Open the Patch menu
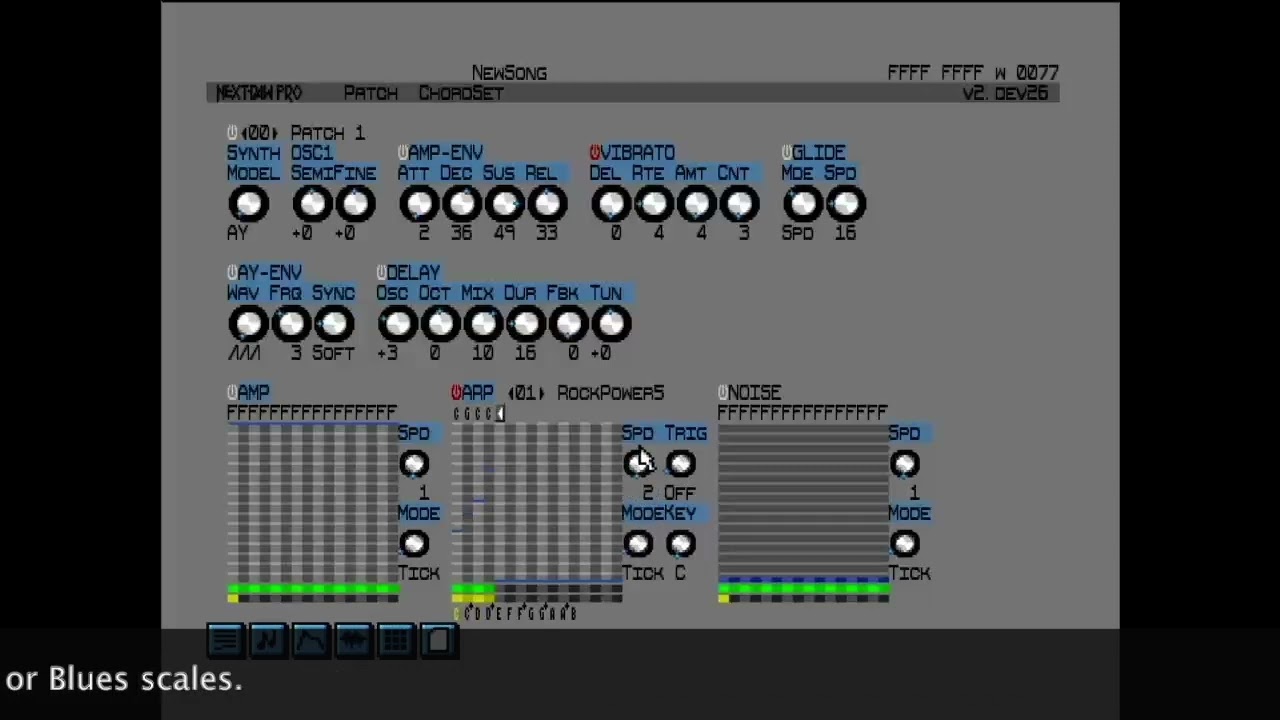The image size is (1280, 720). click(370, 93)
